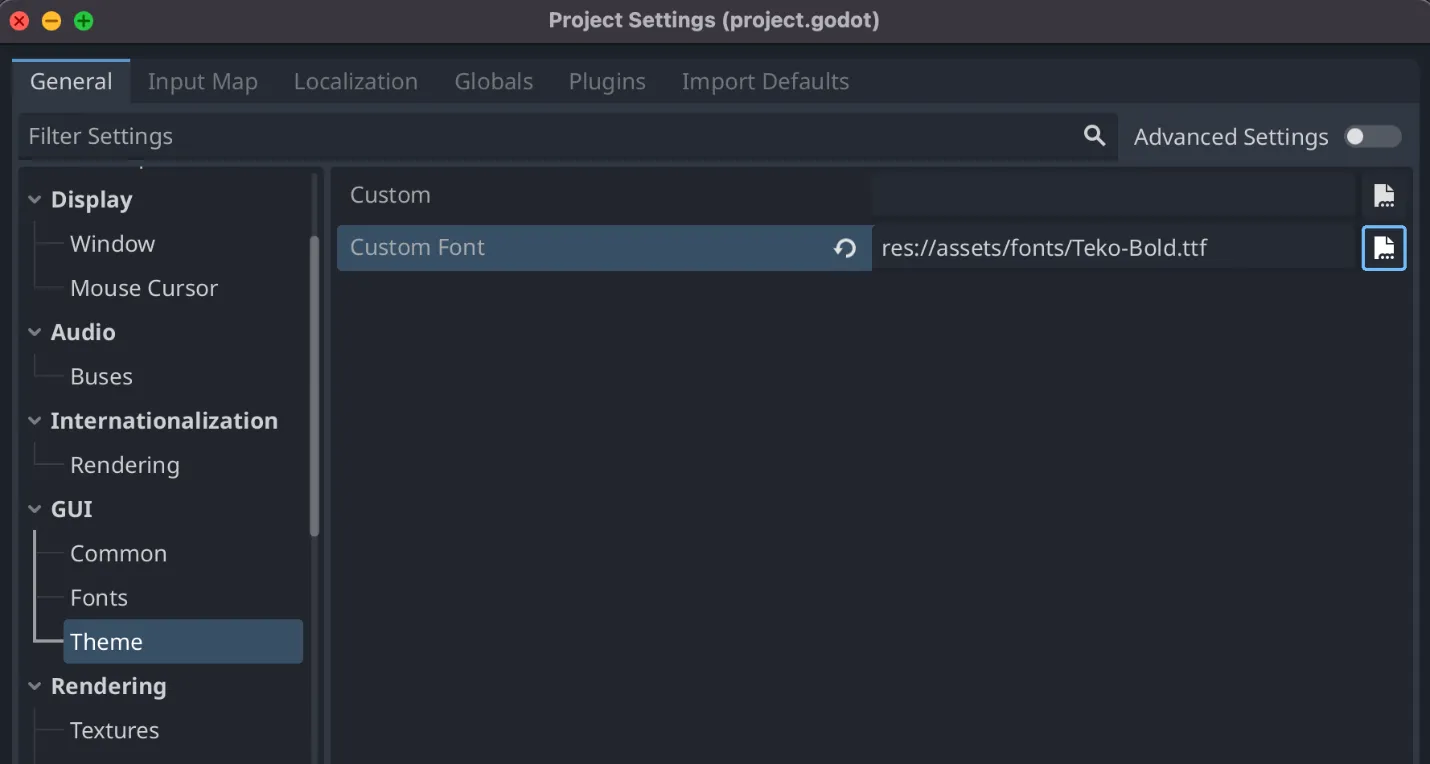
Task: Collapse the Internationalization section
Action: [35, 421]
